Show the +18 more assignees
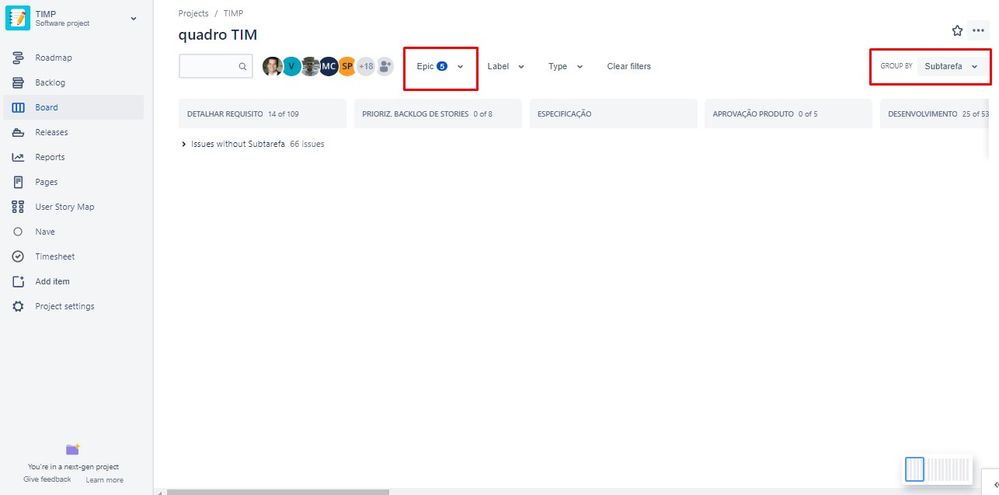Screen dimensions: 999x495 [366, 66]
